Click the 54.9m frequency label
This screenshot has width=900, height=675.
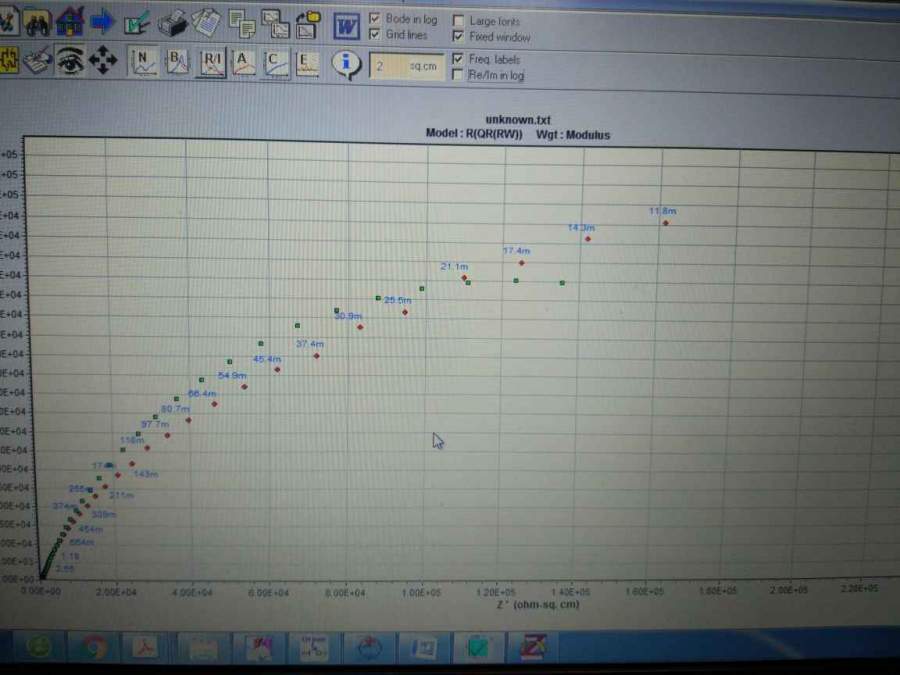232,375
